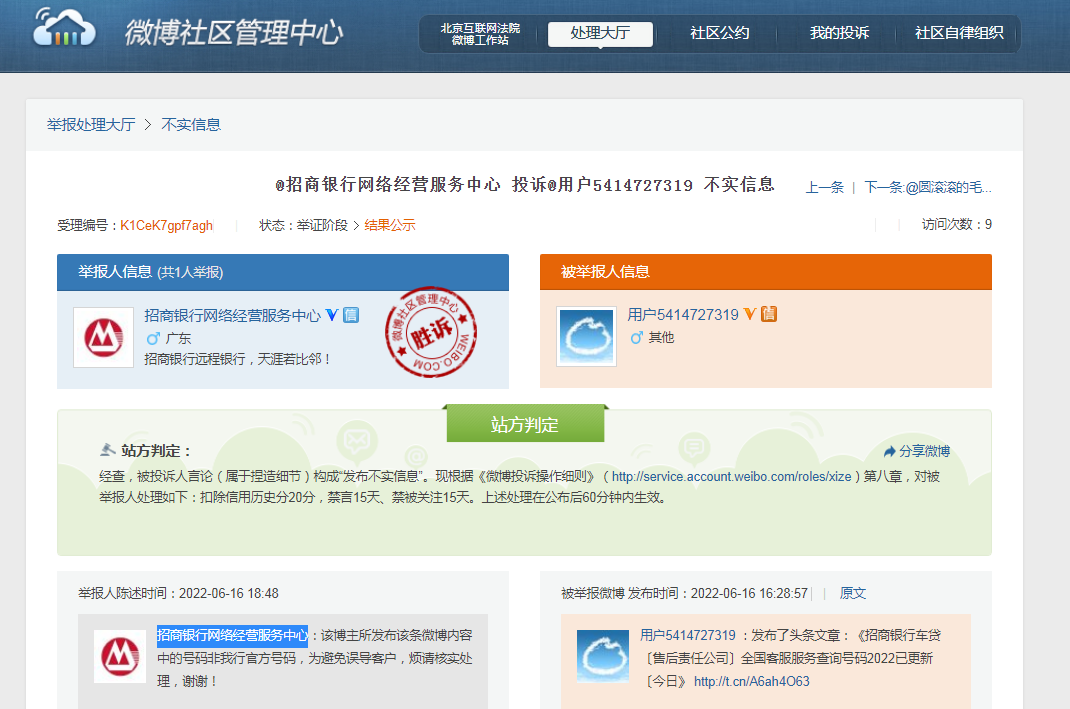Click 招商银行远程银行，天涯若比邻！ description

tap(237, 359)
